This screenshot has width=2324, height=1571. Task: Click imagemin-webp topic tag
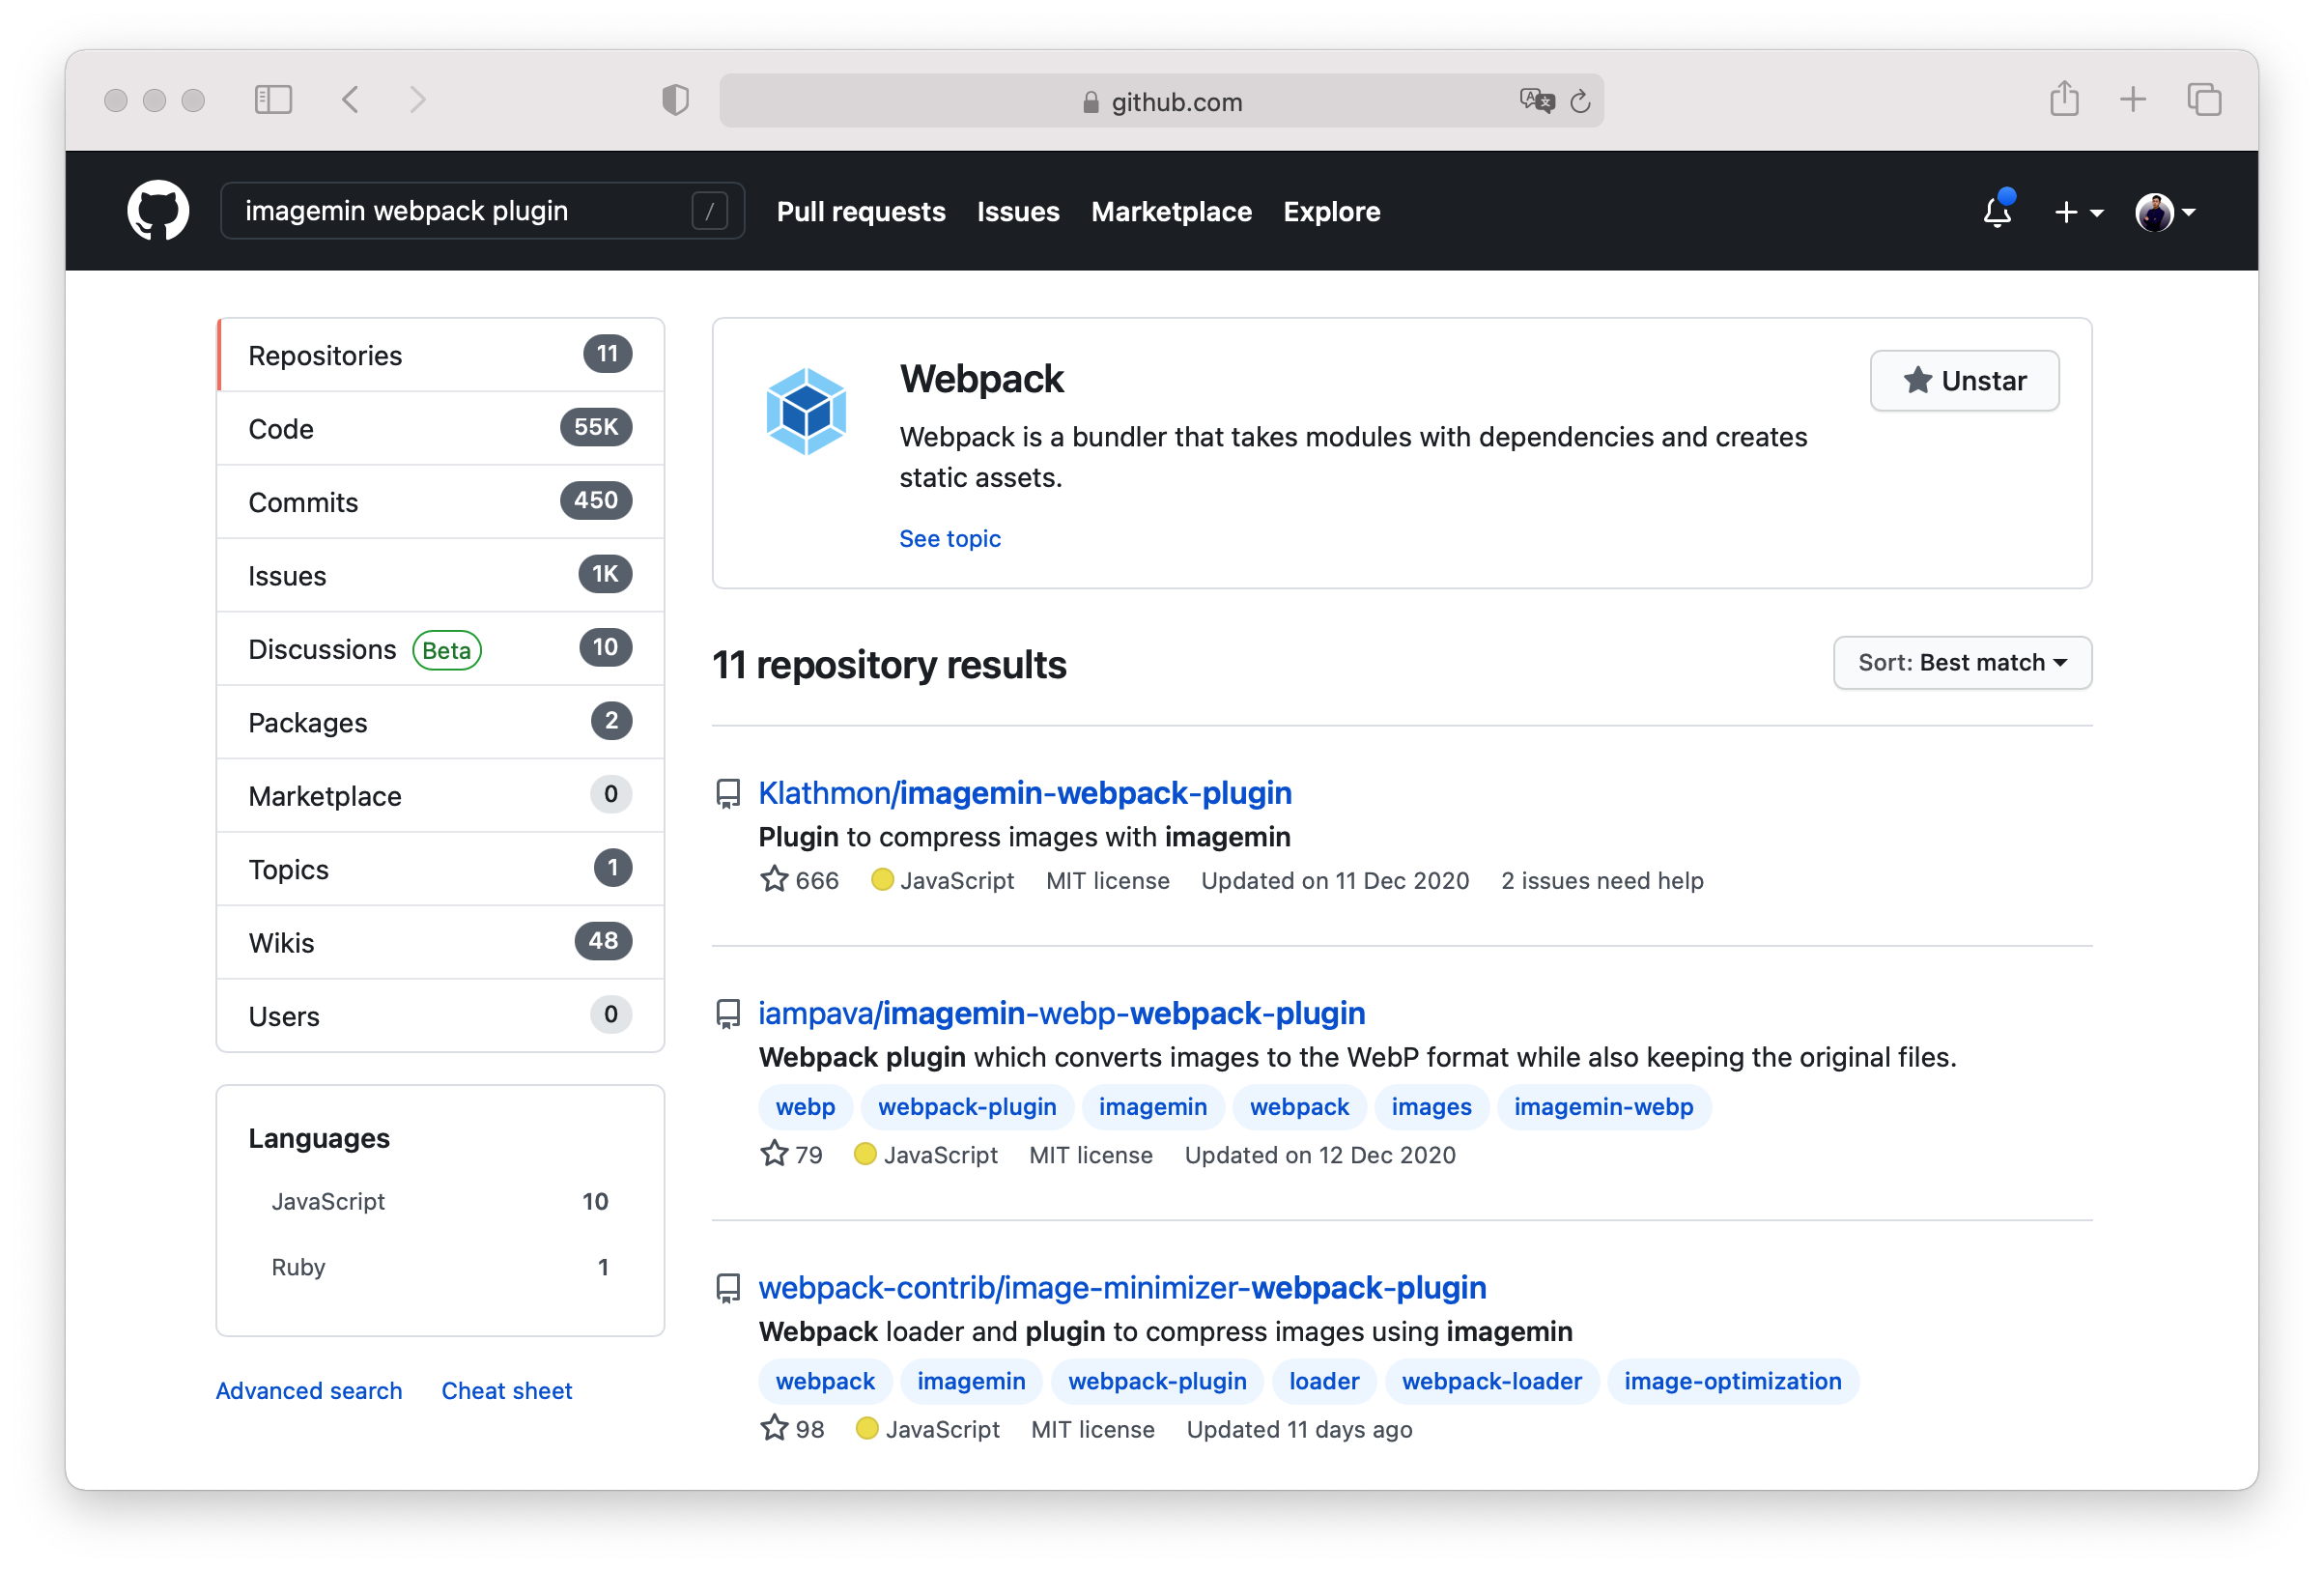point(1603,1107)
